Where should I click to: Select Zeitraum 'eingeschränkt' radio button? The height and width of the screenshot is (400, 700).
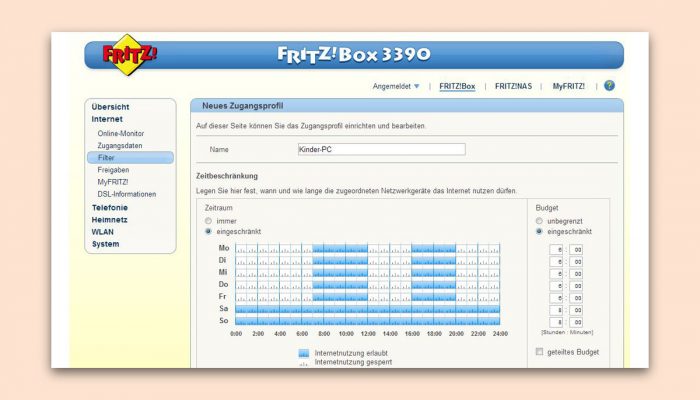pos(208,231)
